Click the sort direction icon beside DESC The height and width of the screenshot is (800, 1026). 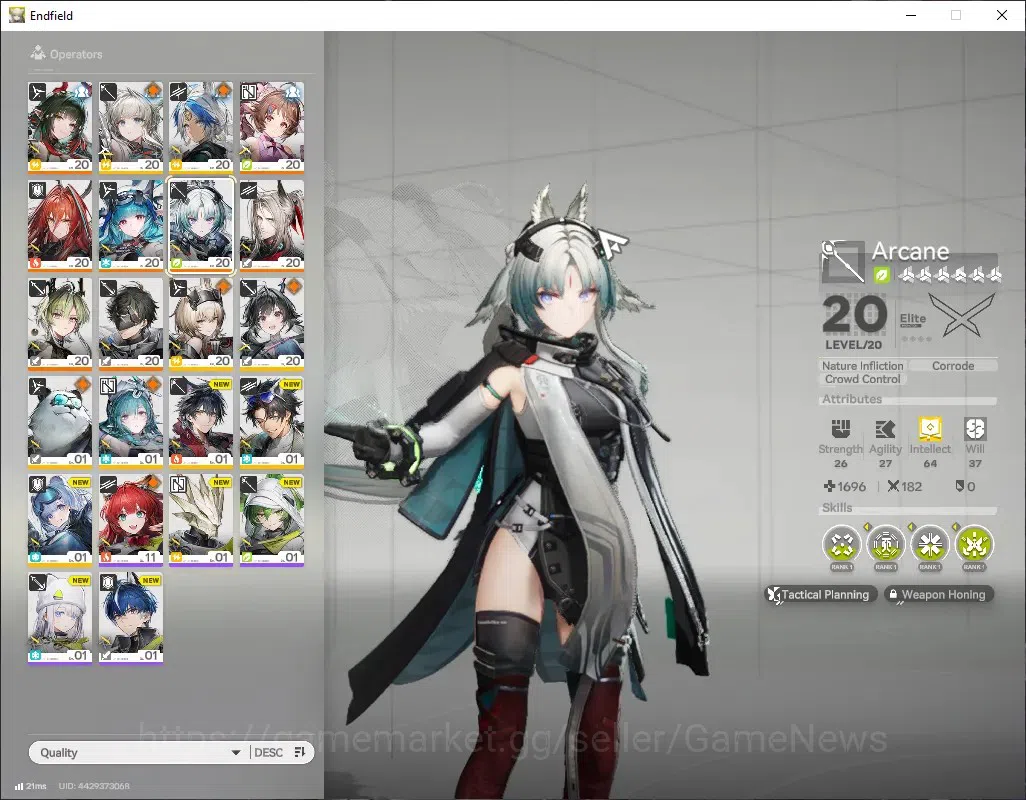(x=300, y=752)
